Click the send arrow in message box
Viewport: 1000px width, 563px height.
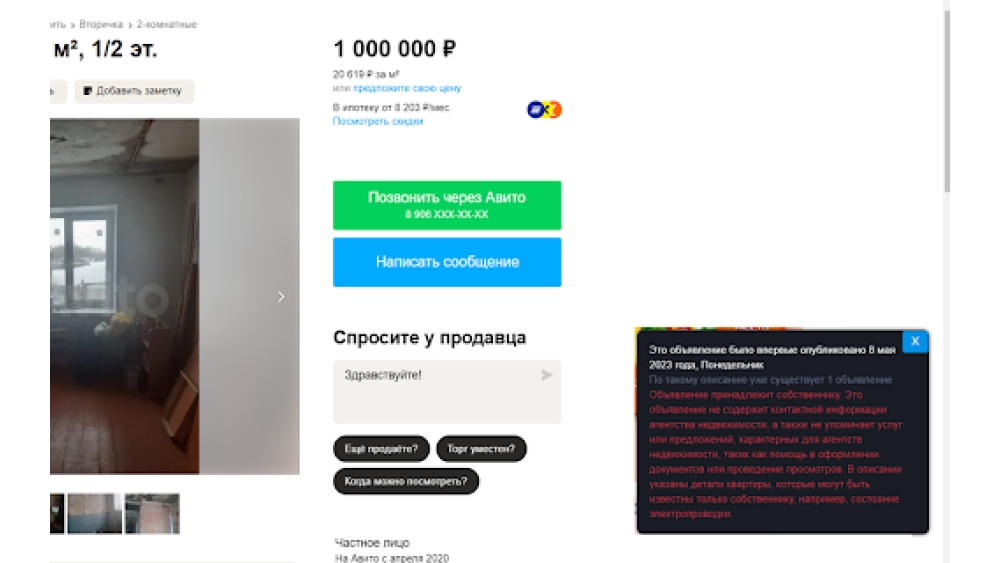pyautogui.click(x=546, y=375)
